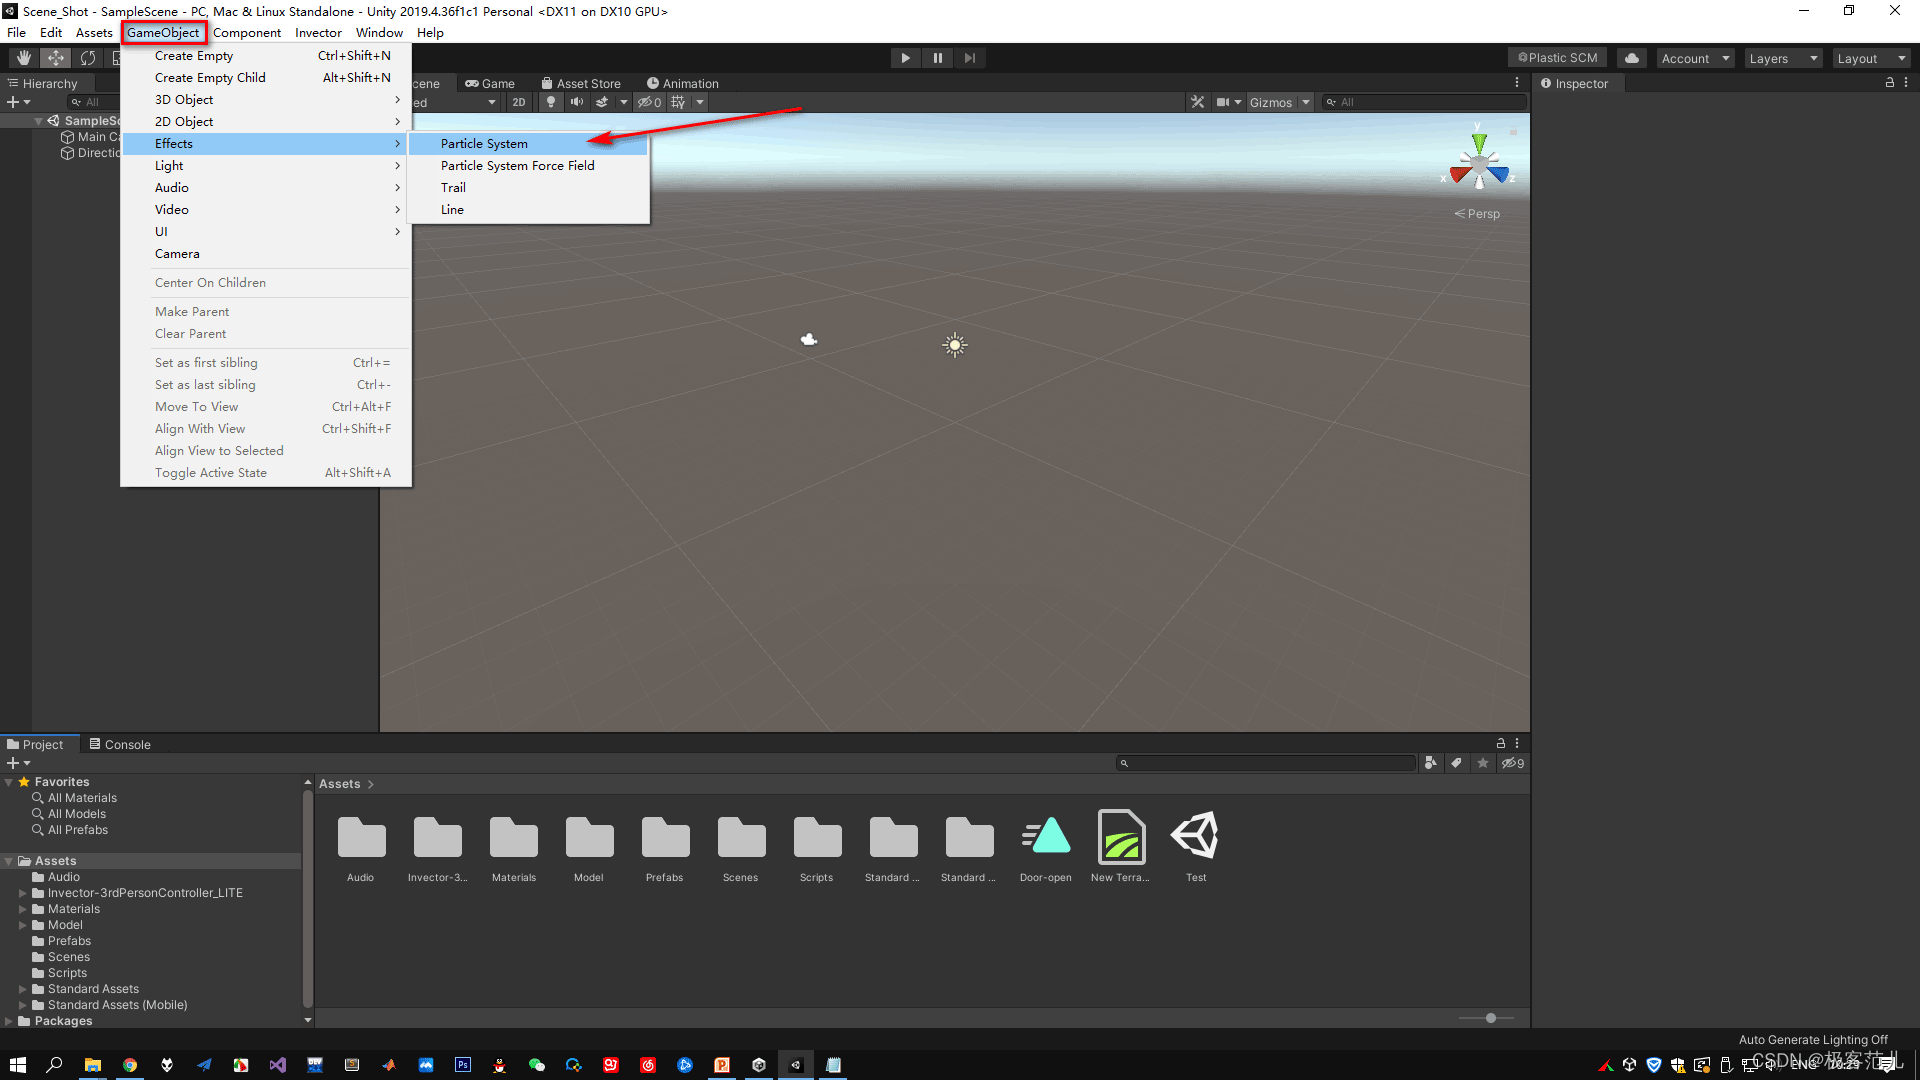Open the Account menu button
This screenshot has width=1920, height=1080.
point(1695,58)
